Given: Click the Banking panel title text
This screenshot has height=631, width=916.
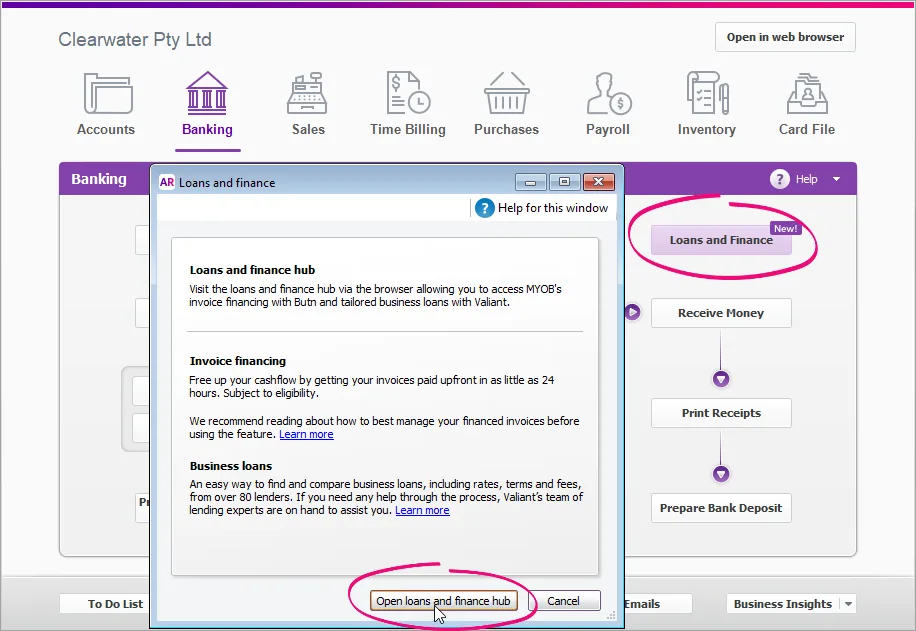Looking at the screenshot, I should 99,179.
